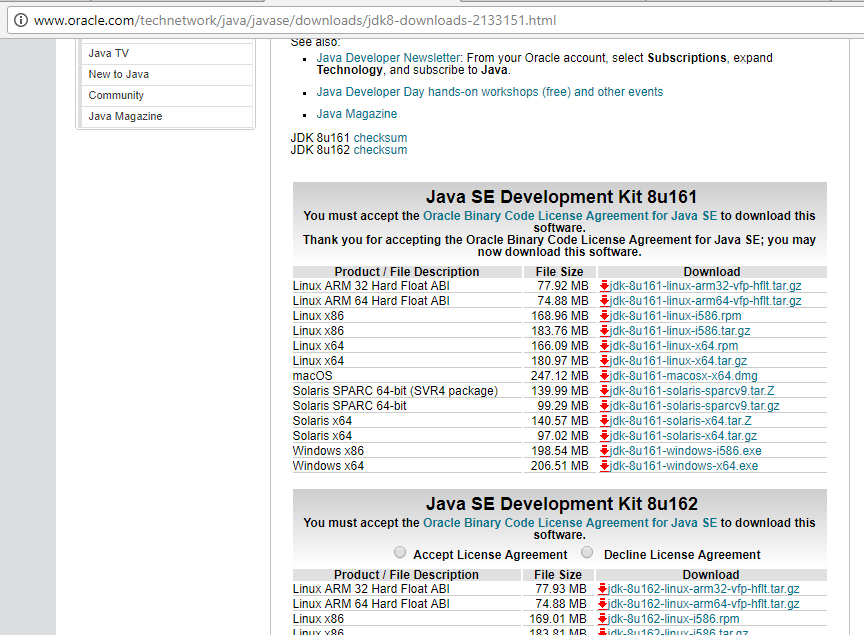864x635 pixels.
Task: Open Community sidebar item
Action: (x=166, y=95)
